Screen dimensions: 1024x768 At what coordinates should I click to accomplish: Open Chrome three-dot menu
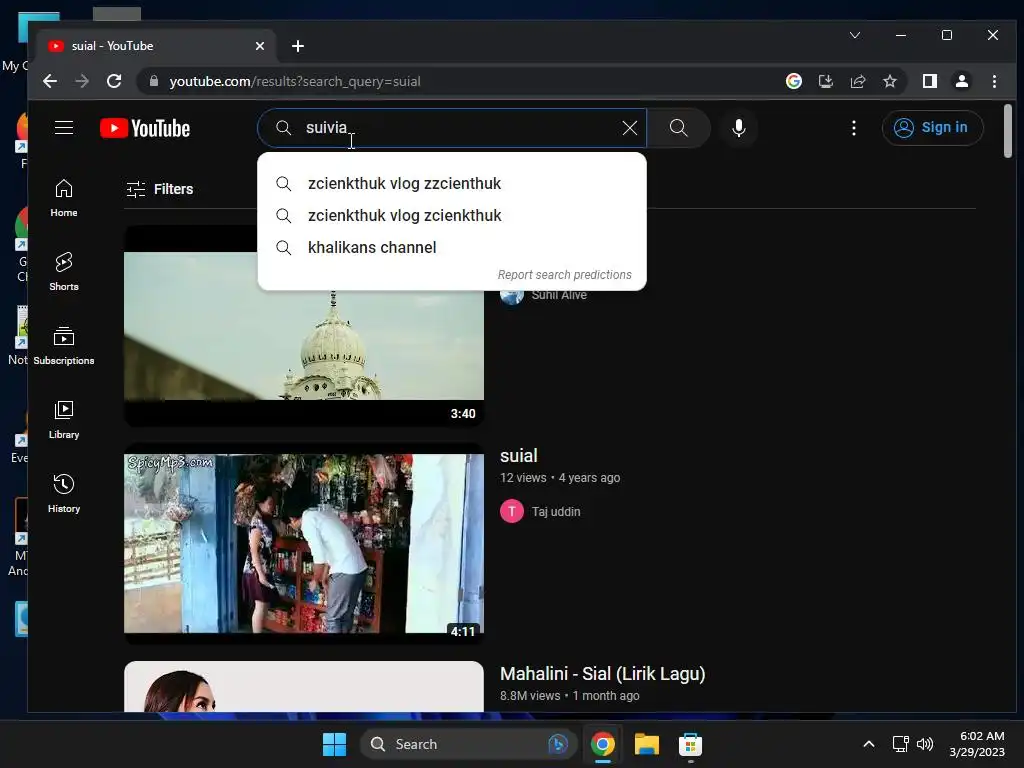(994, 81)
